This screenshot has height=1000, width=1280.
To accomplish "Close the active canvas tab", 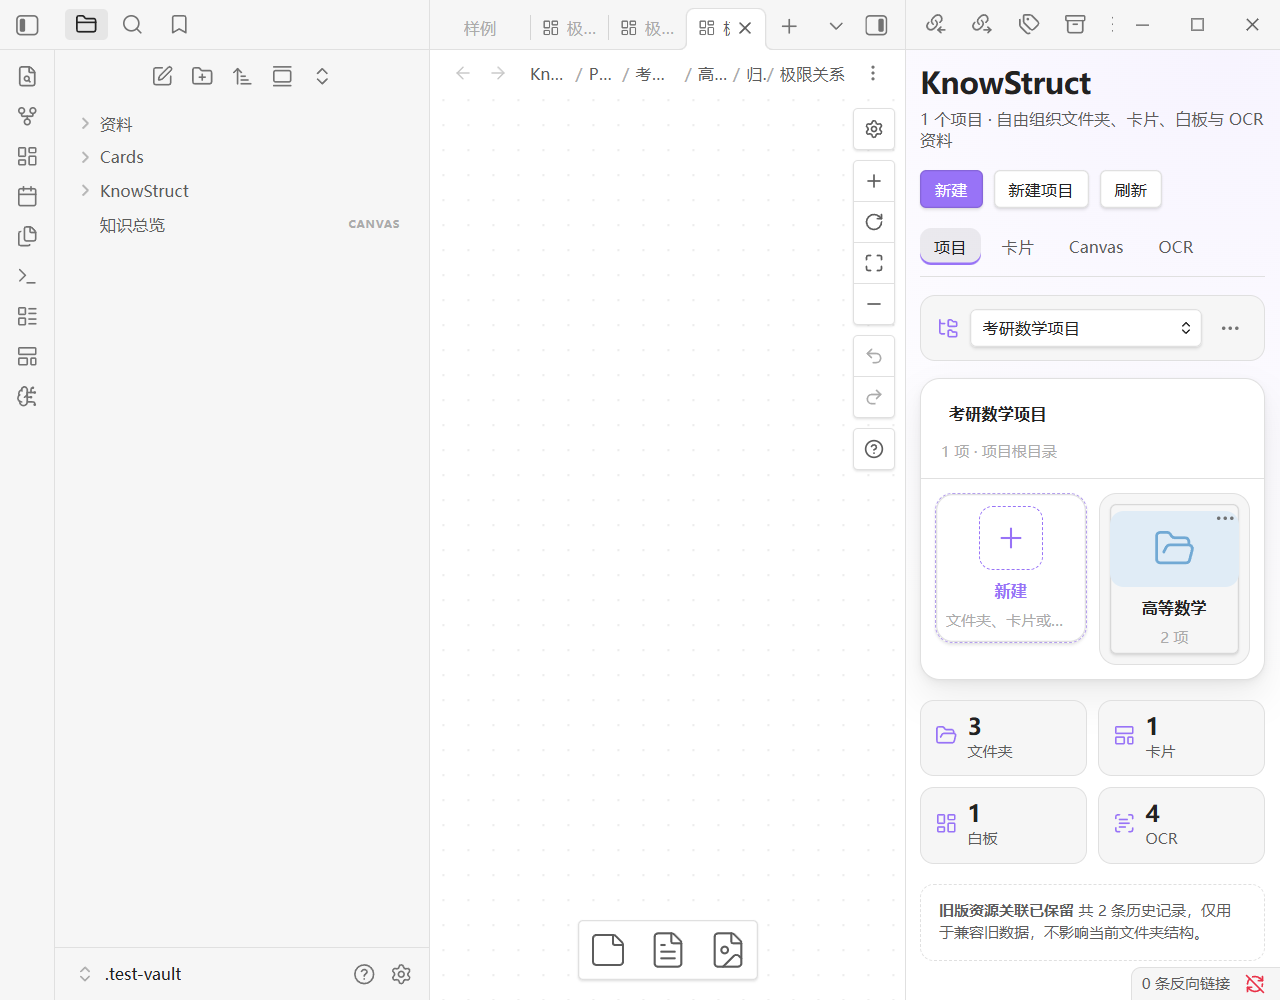I will pyautogui.click(x=745, y=28).
